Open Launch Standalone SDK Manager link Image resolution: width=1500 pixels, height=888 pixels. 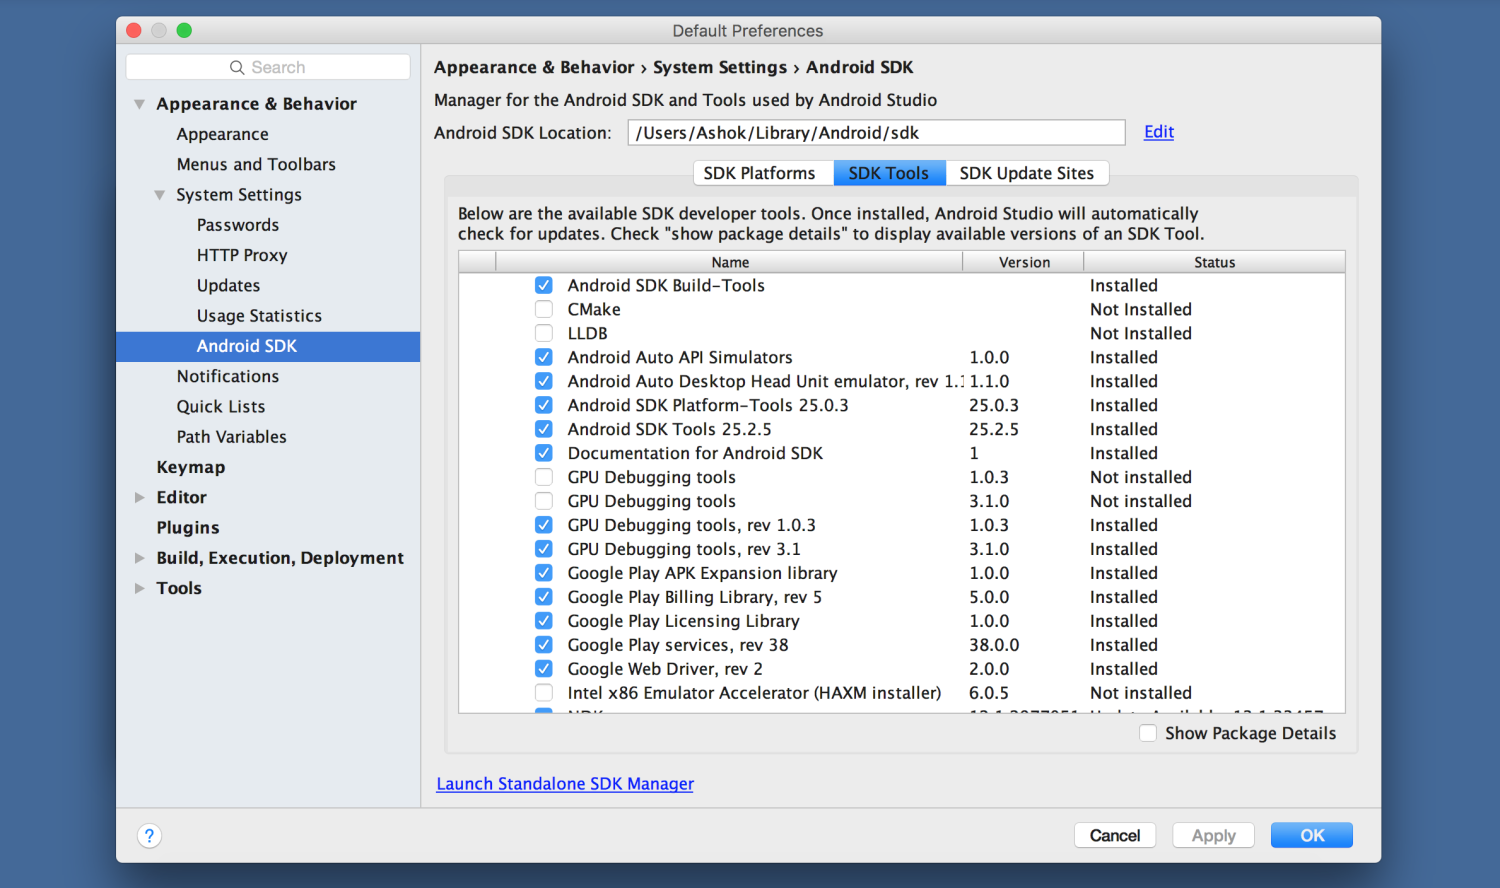tap(565, 784)
